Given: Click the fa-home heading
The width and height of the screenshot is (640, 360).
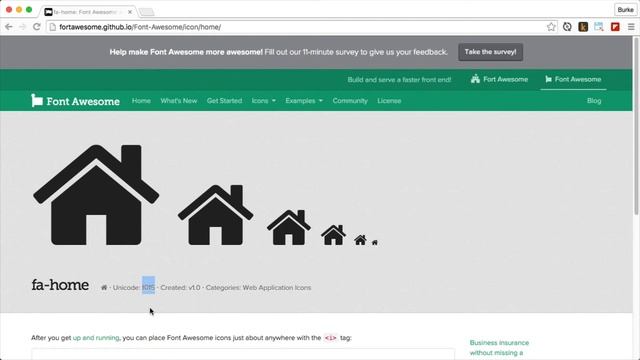Looking at the screenshot, I should [60, 285].
